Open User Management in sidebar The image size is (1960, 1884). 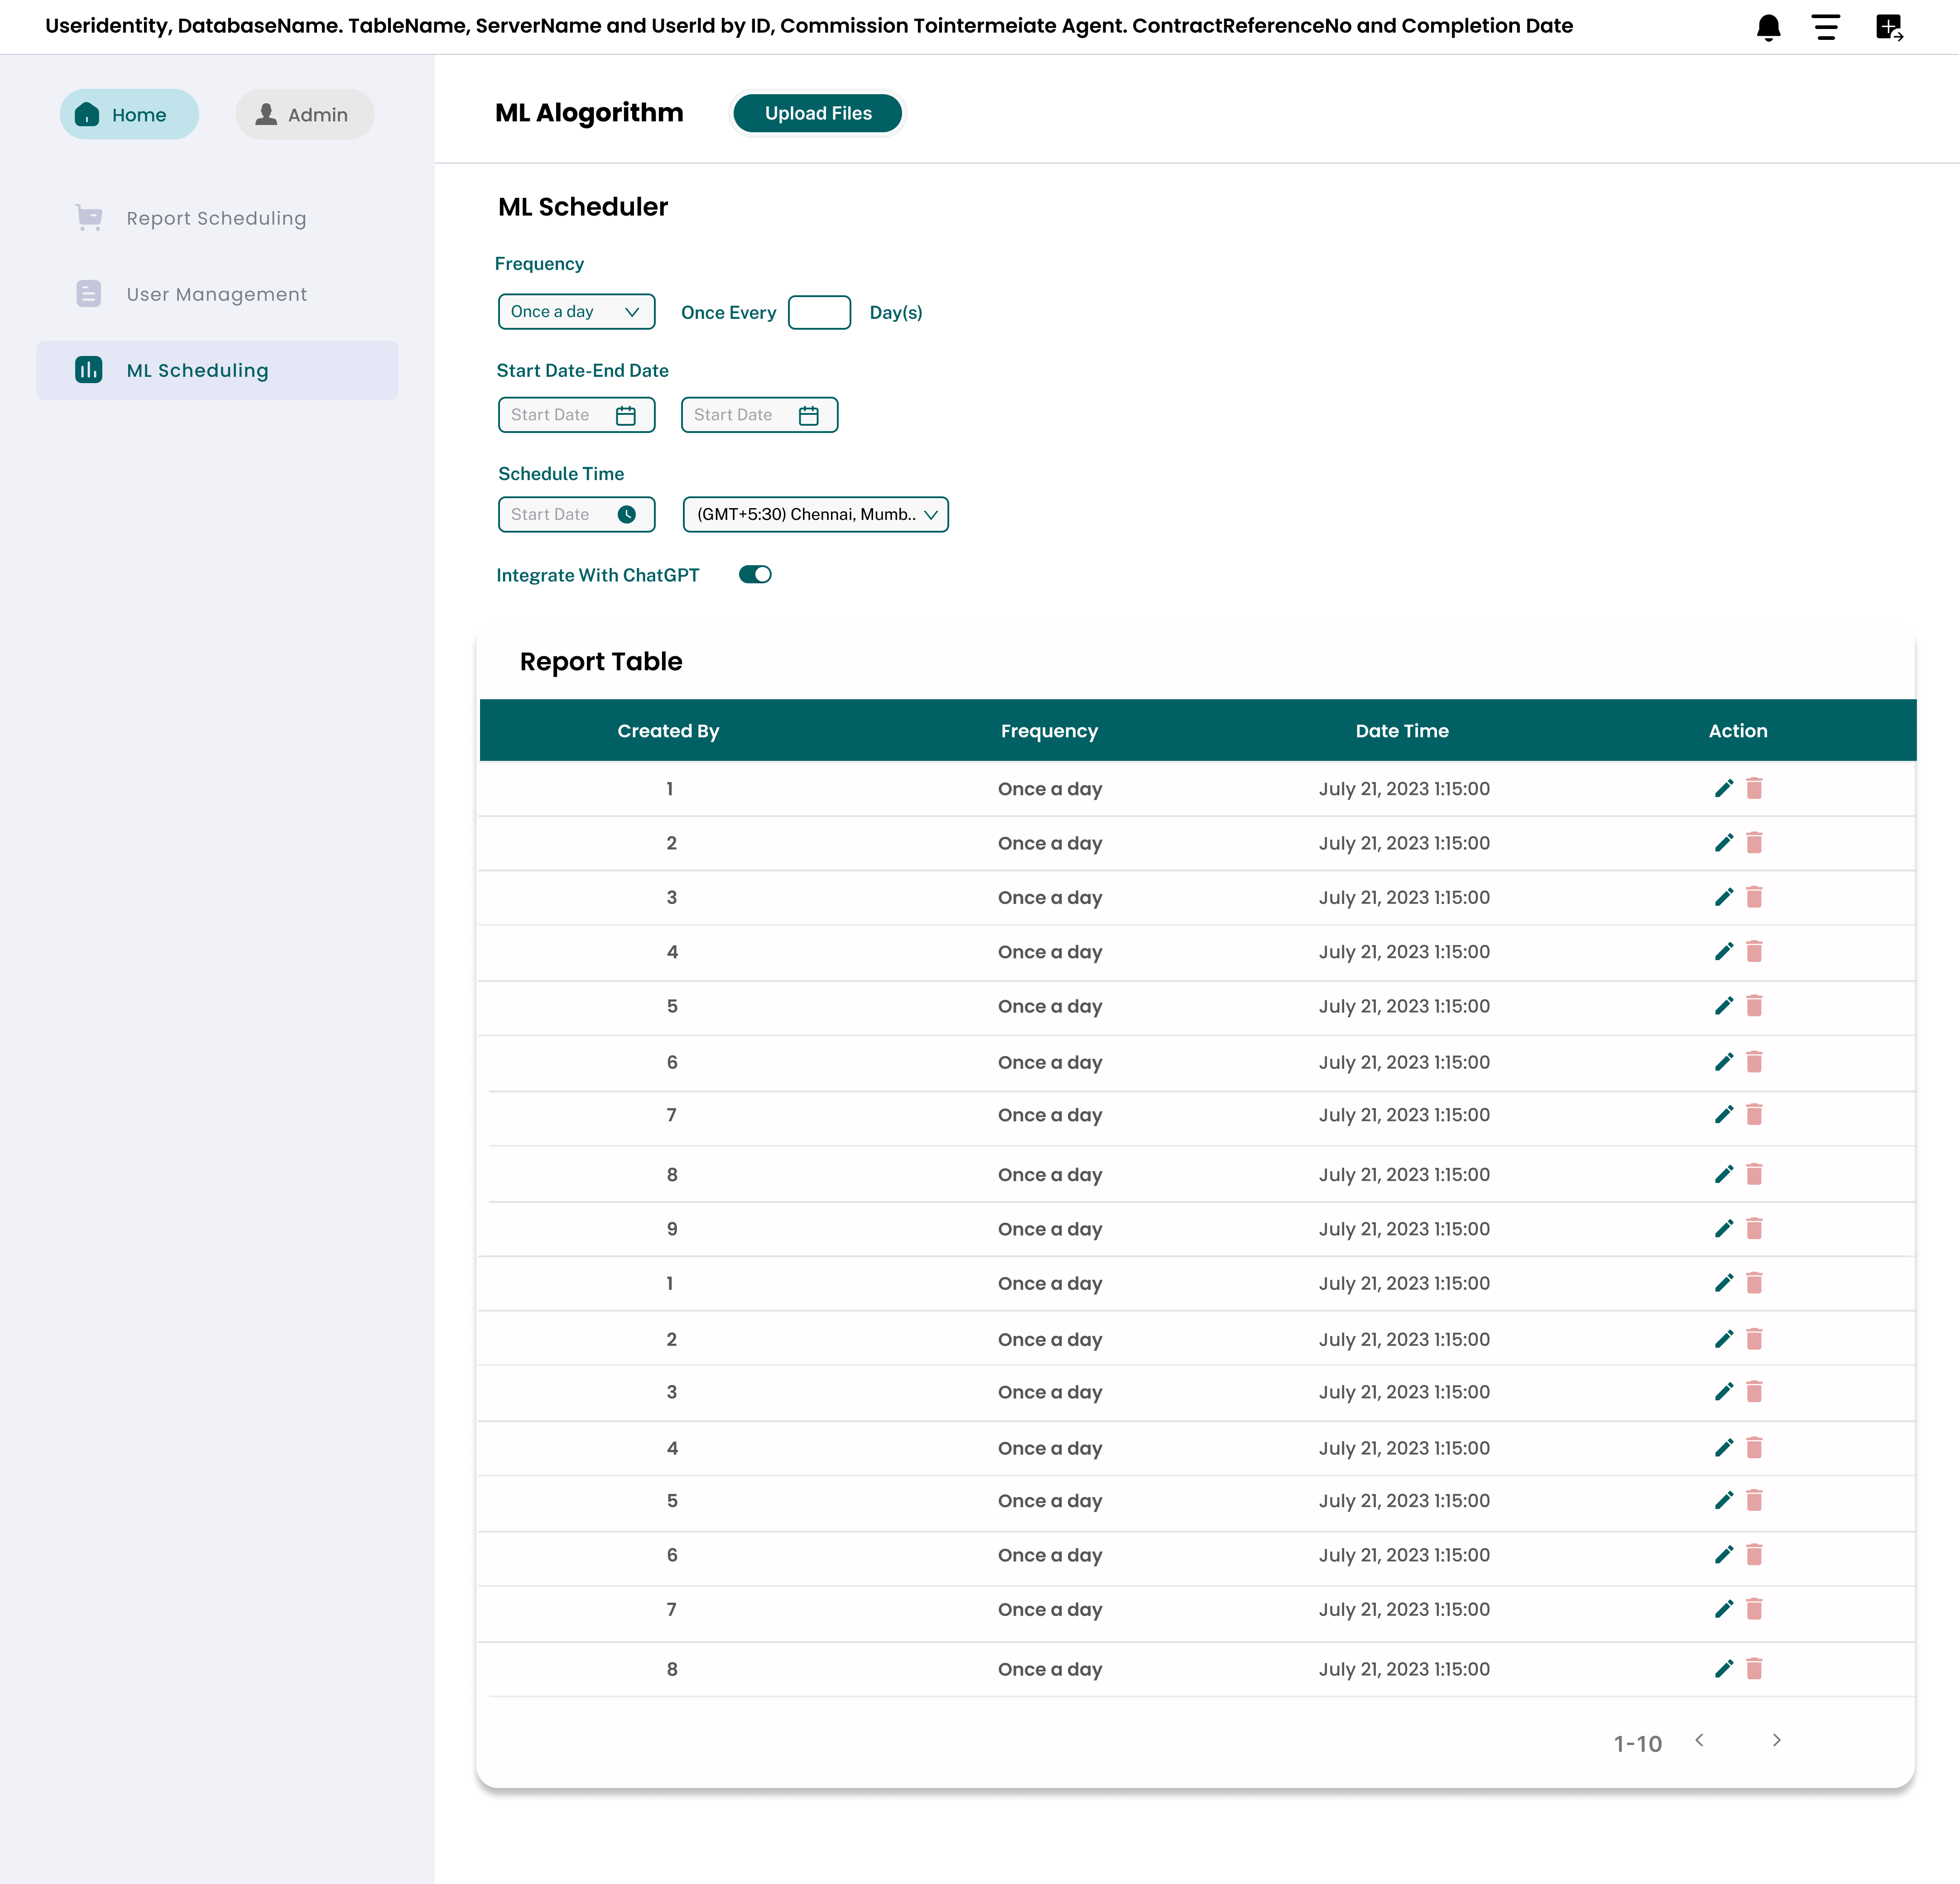(216, 294)
